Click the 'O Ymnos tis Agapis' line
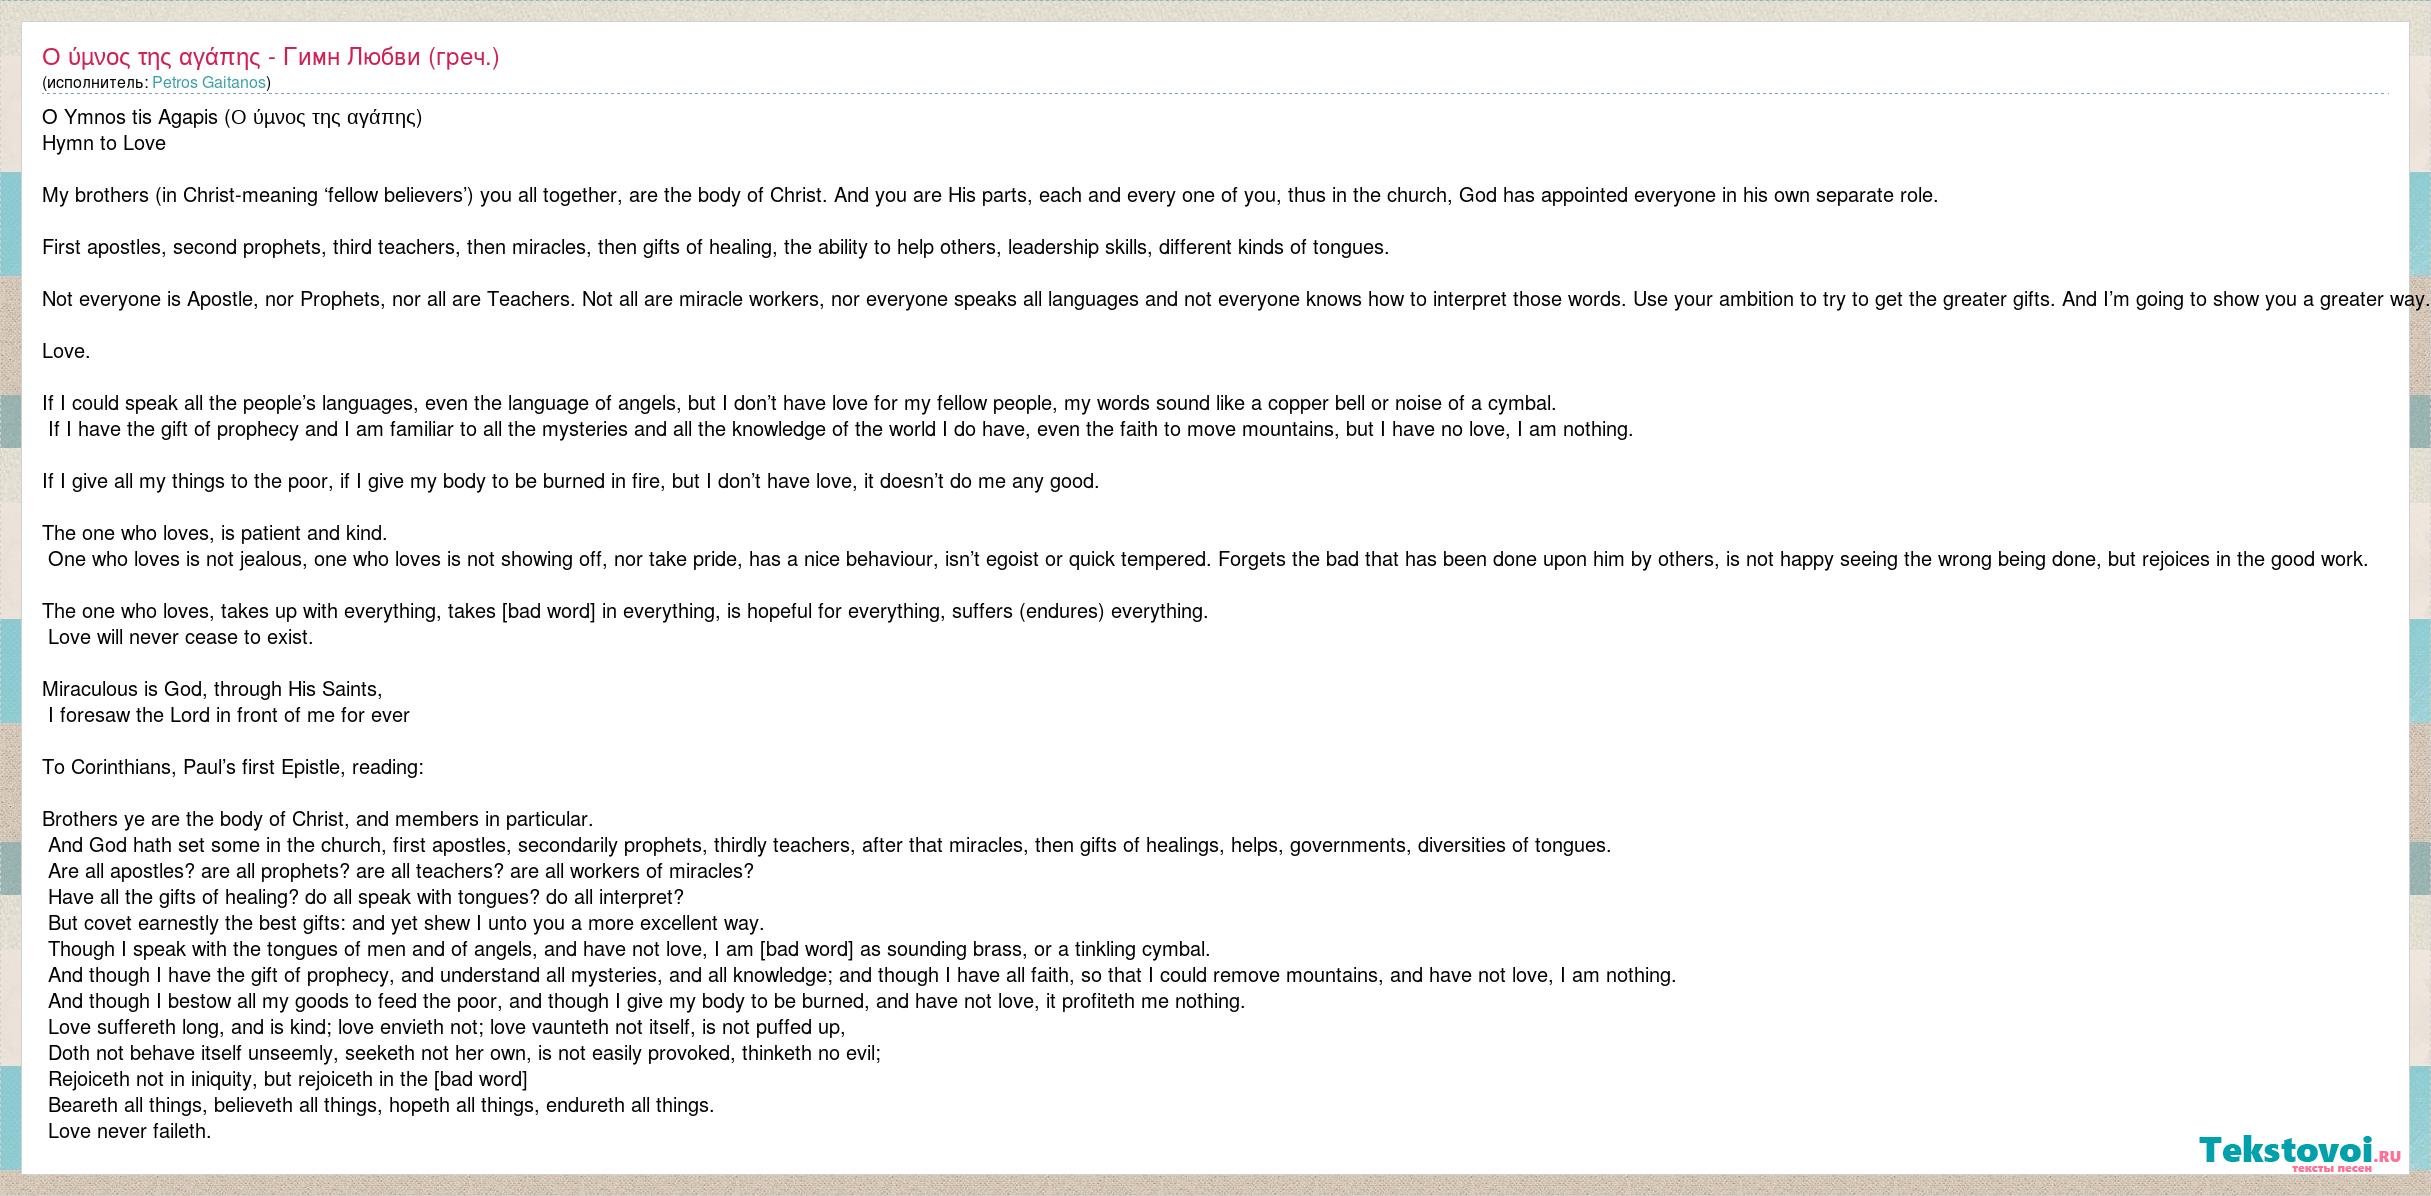This screenshot has height=1196, width=2431. [232, 117]
